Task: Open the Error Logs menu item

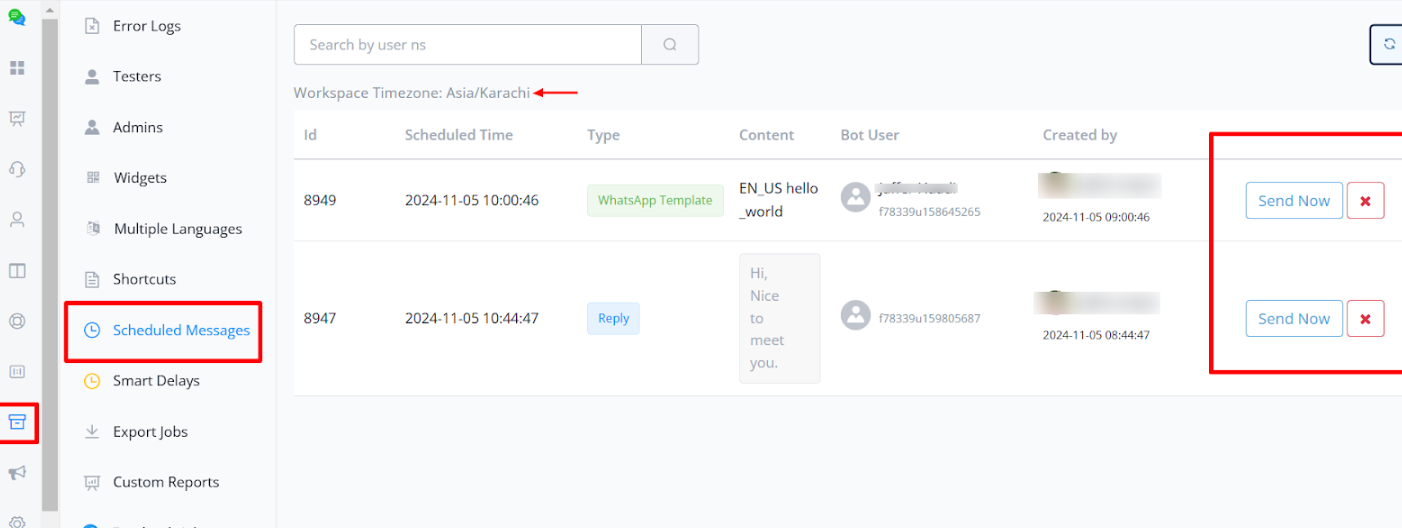Action: click(x=146, y=26)
